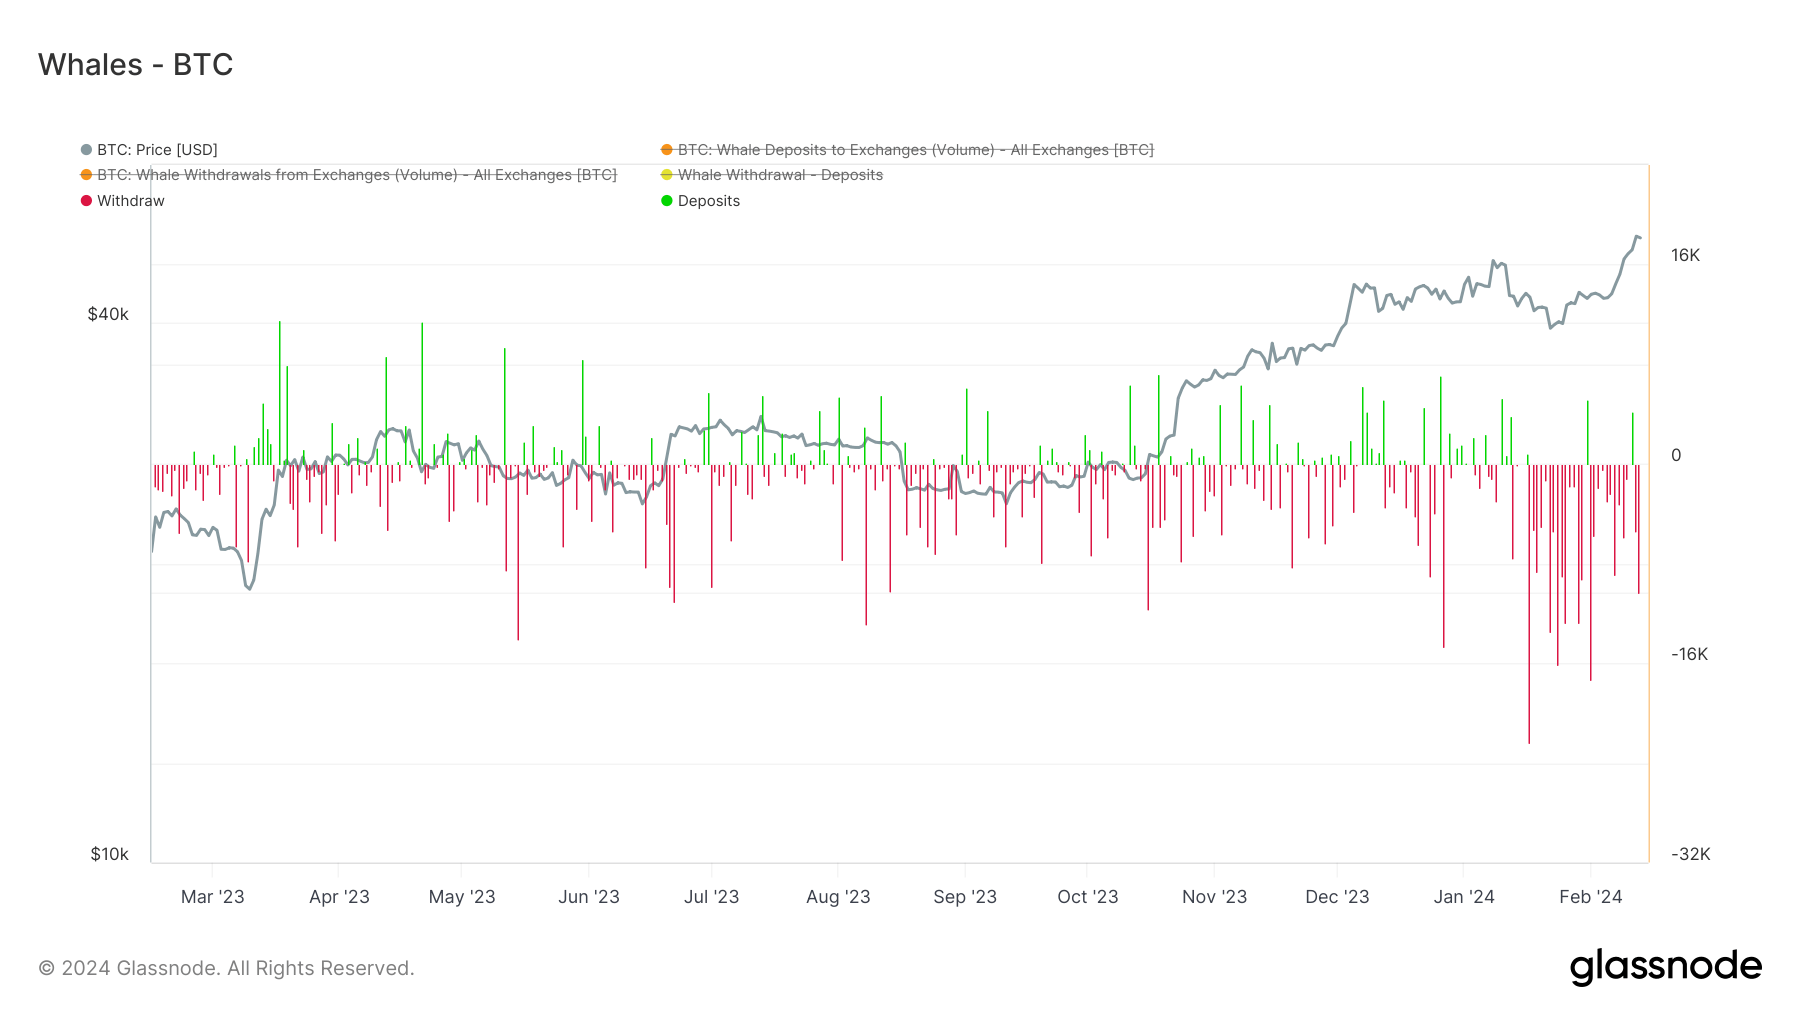
Task: Enable the 'Whale Withdrawal - Deposits' series label
Action: click(780, 175)
